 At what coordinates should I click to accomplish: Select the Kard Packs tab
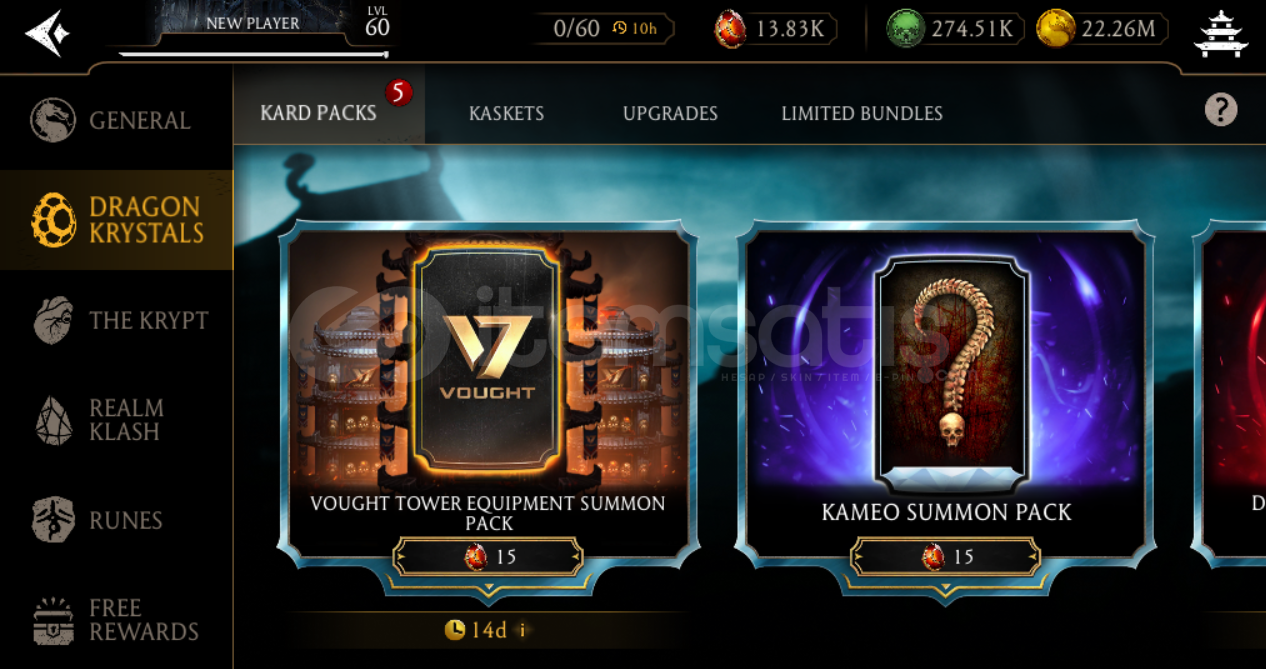click(318, 112)
